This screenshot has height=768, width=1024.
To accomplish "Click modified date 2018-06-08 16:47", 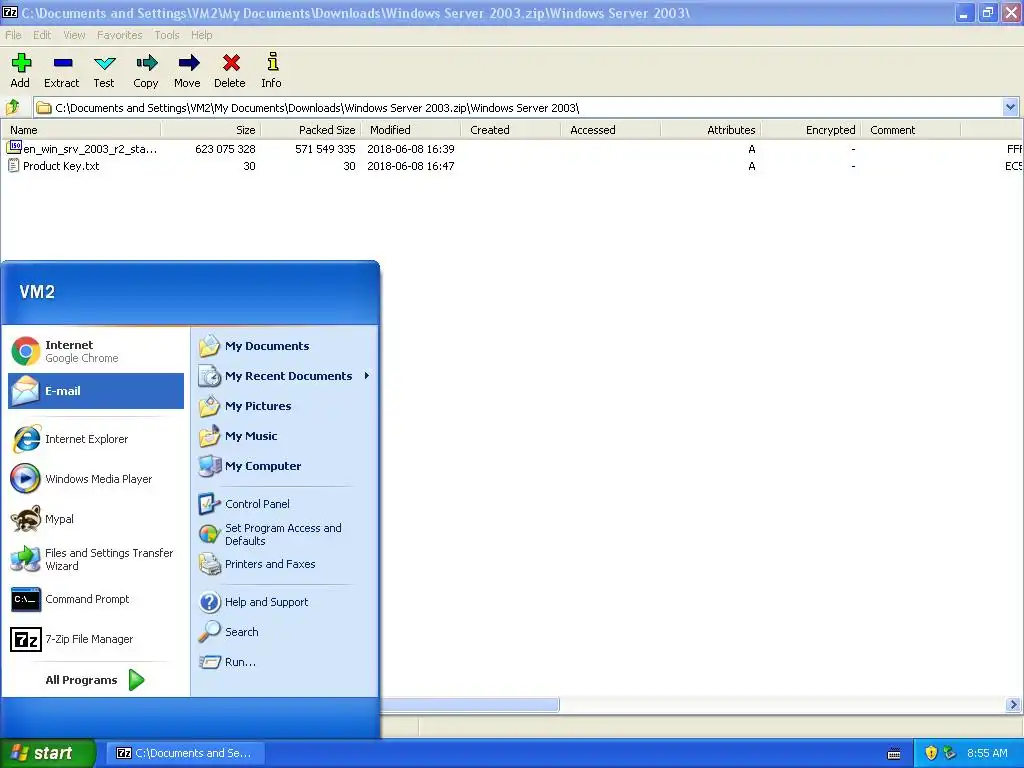I will 410,166.
